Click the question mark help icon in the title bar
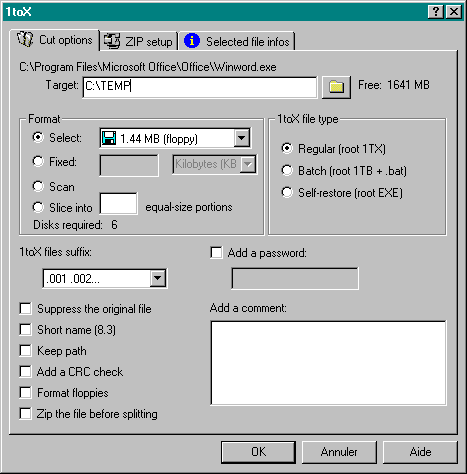Image resolution: width=467 pixels, height=474 pixels. (x=436, y=12)
